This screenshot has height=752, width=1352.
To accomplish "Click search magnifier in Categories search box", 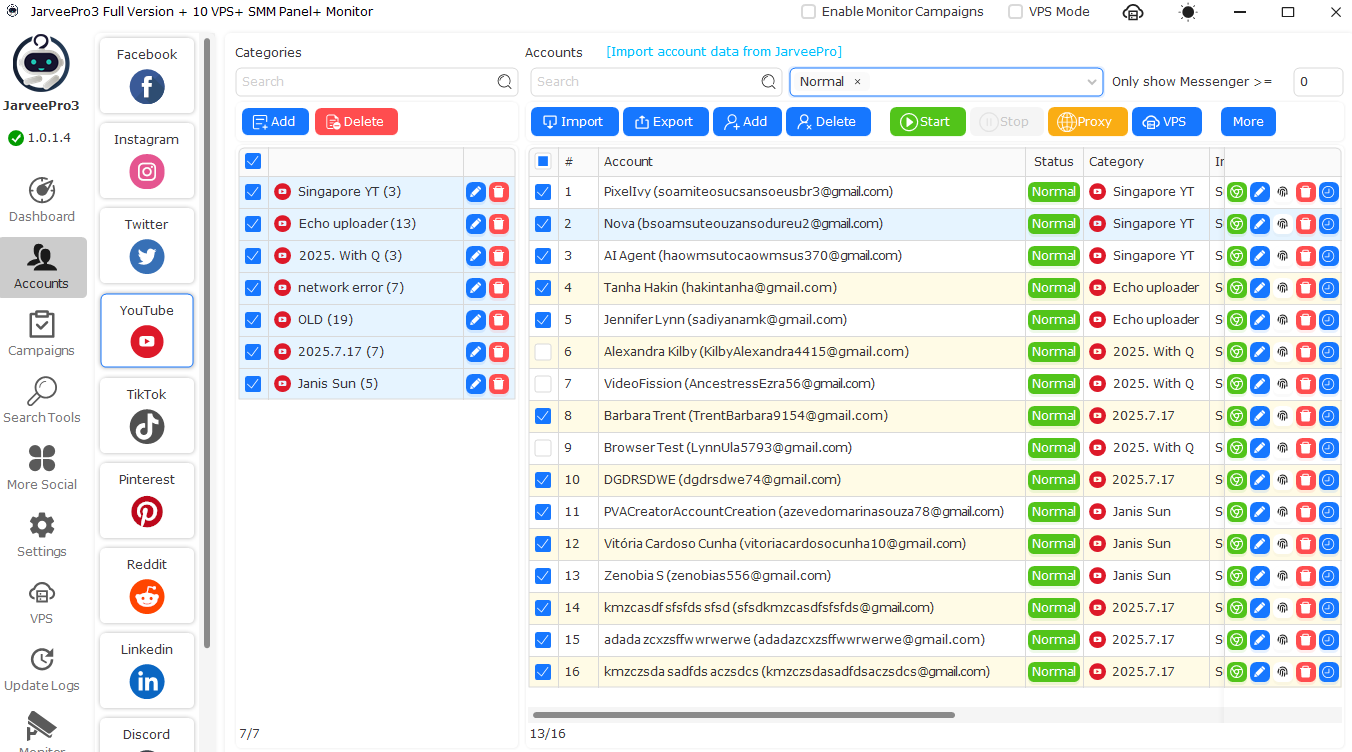I will [505, 82].
